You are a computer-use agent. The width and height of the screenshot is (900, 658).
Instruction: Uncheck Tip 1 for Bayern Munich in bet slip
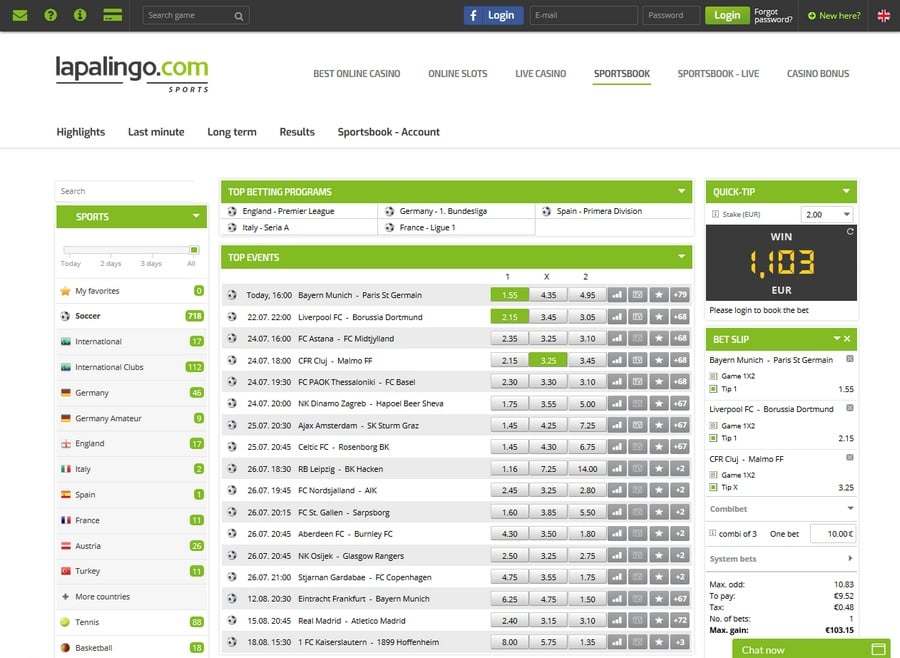[x=713, y=389]
